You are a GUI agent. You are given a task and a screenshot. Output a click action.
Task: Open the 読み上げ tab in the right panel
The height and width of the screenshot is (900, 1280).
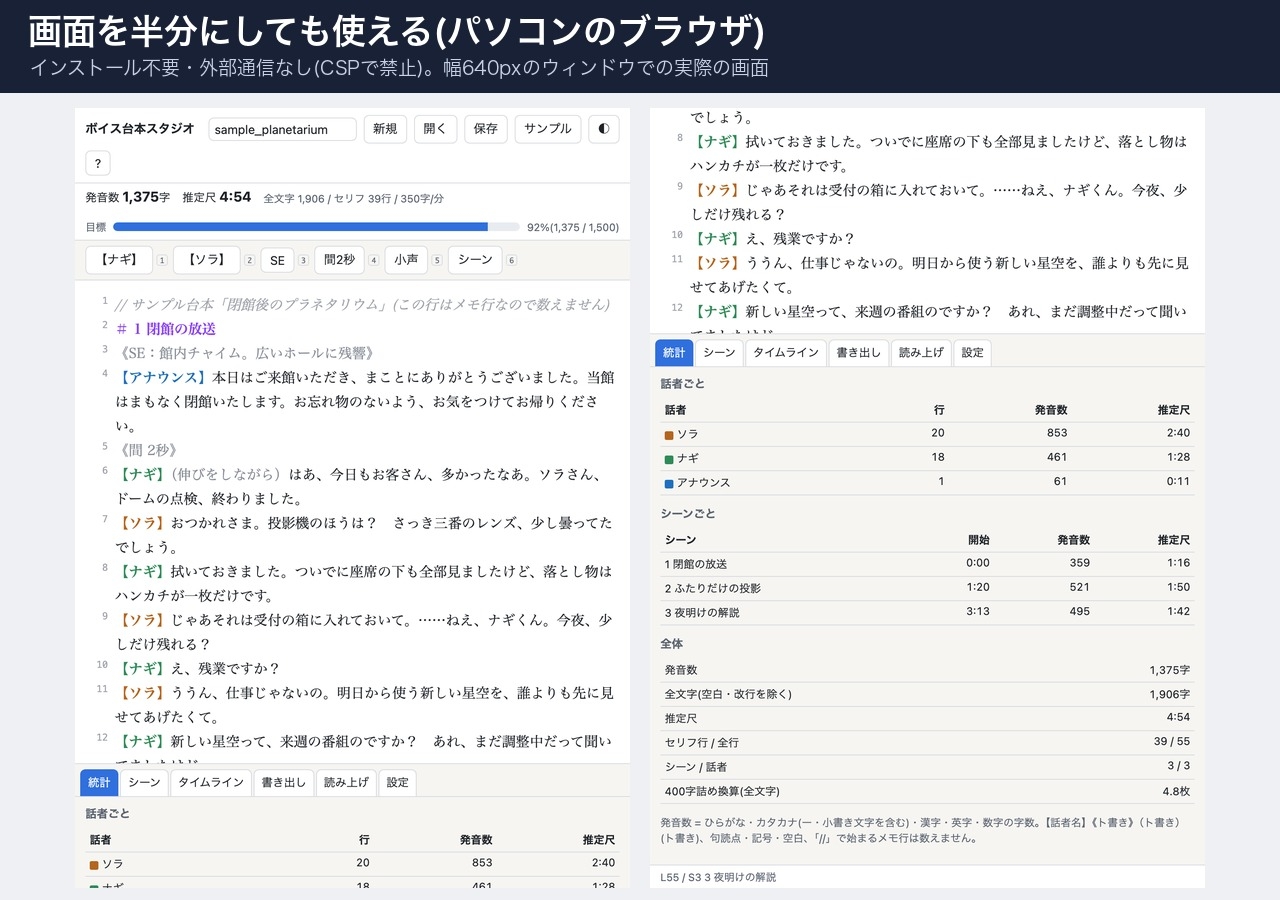tap(921, 353)
